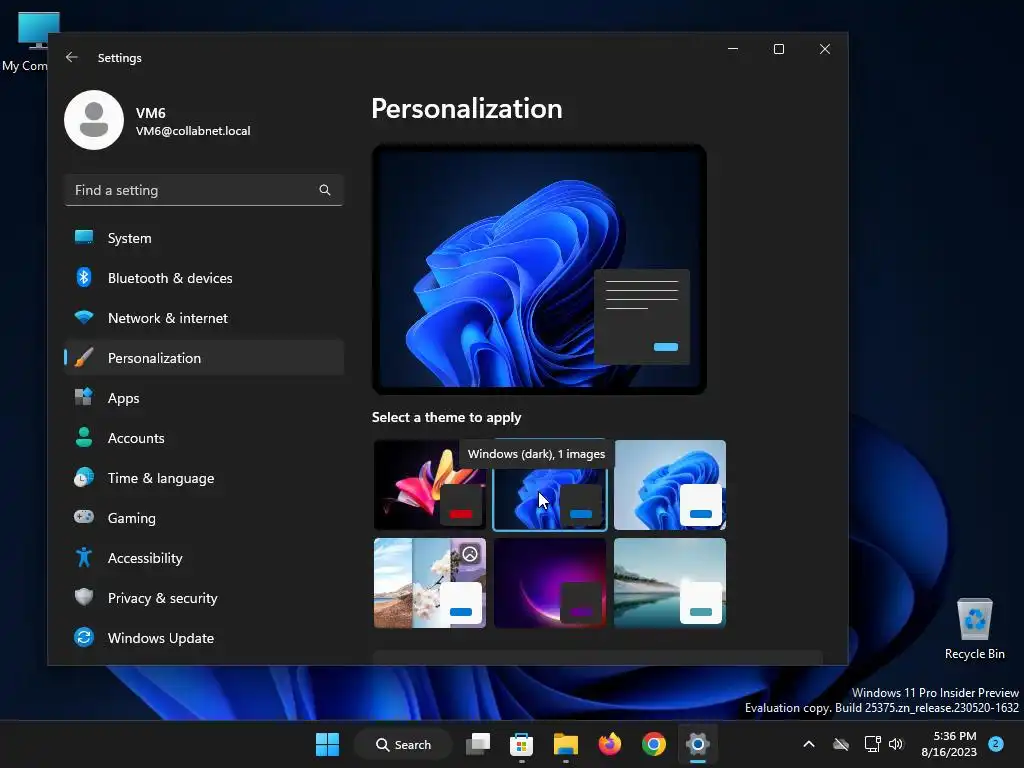Open File Explorer from taskbar
This screenshot has width=1024, height=768.
click(x=566, y=744)
